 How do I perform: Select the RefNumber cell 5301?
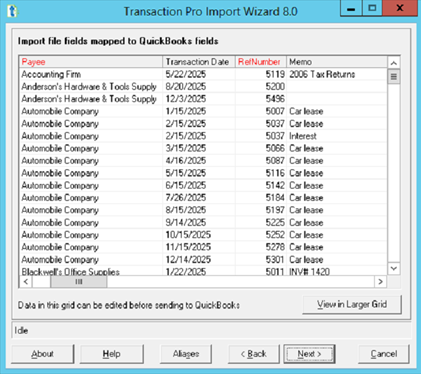(x=261, y=259)
